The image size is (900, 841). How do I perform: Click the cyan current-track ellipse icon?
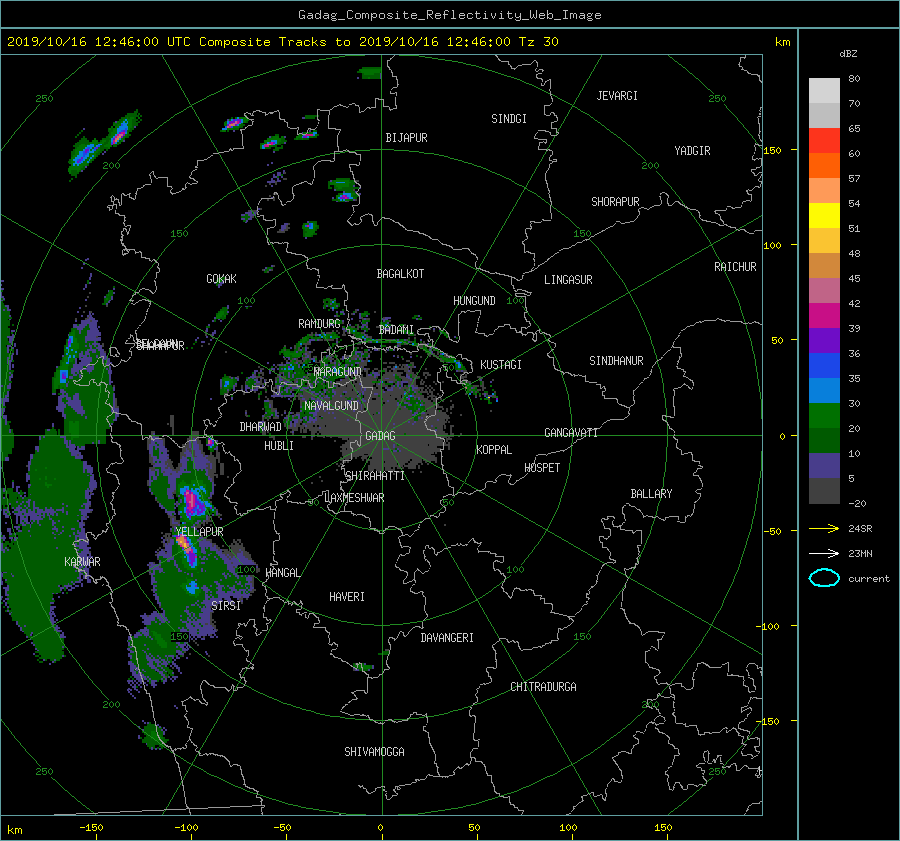click(824, 578)
